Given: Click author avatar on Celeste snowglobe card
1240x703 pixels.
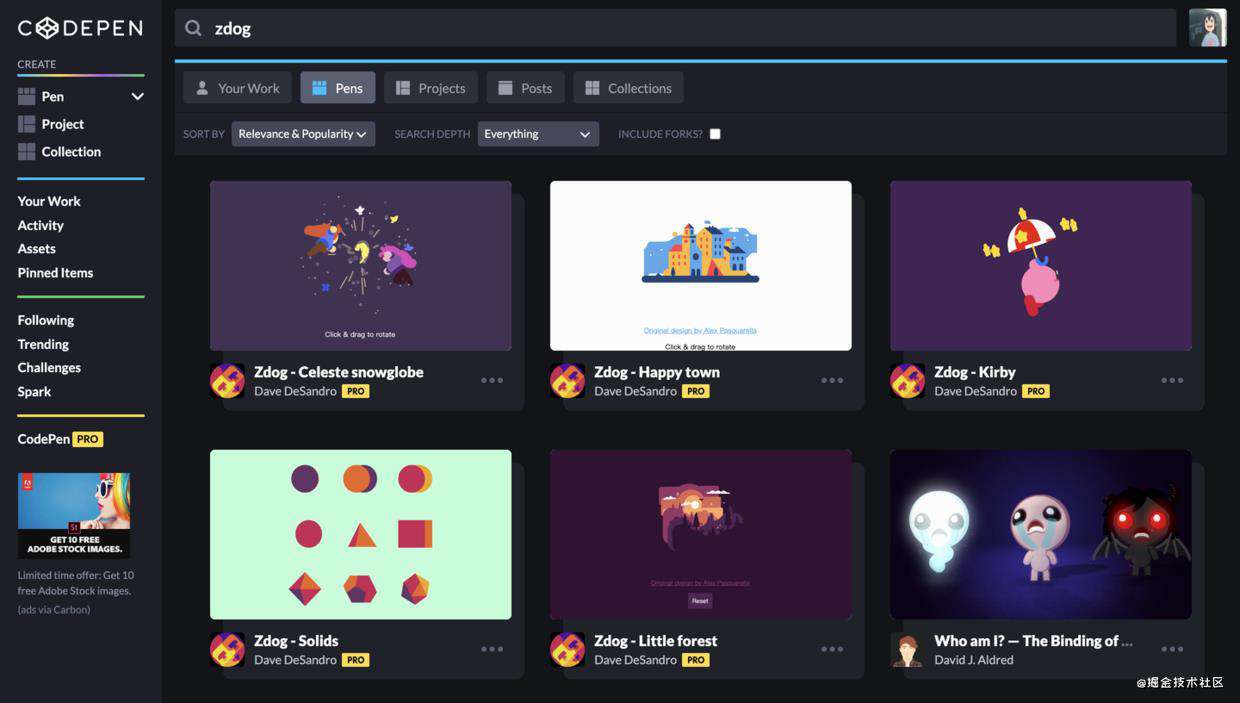Looking at the screenshot, I should (x=227, y=381).
